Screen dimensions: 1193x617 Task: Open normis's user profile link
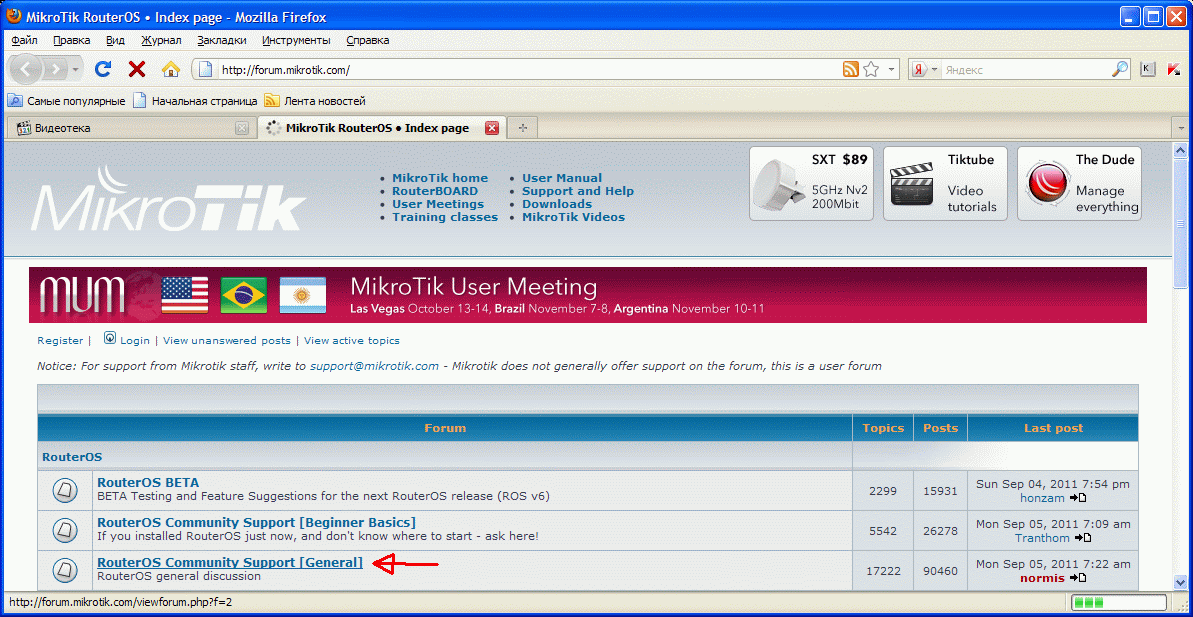point(1042,578)
